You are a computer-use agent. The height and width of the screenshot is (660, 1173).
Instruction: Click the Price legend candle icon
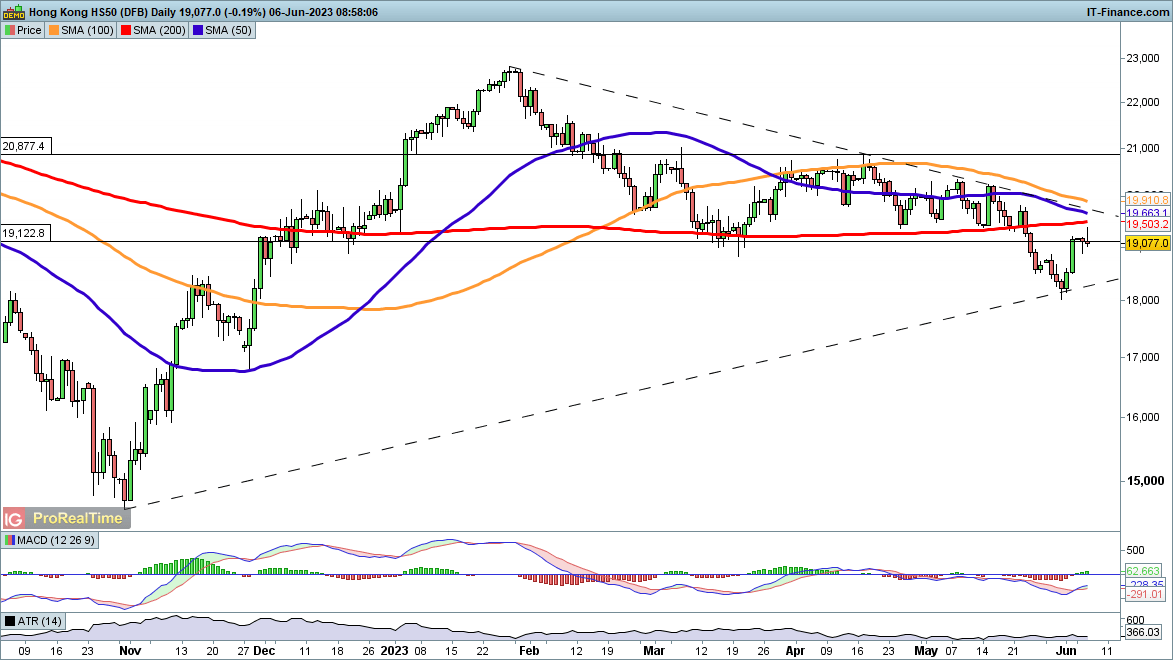(x=10, y=31)
